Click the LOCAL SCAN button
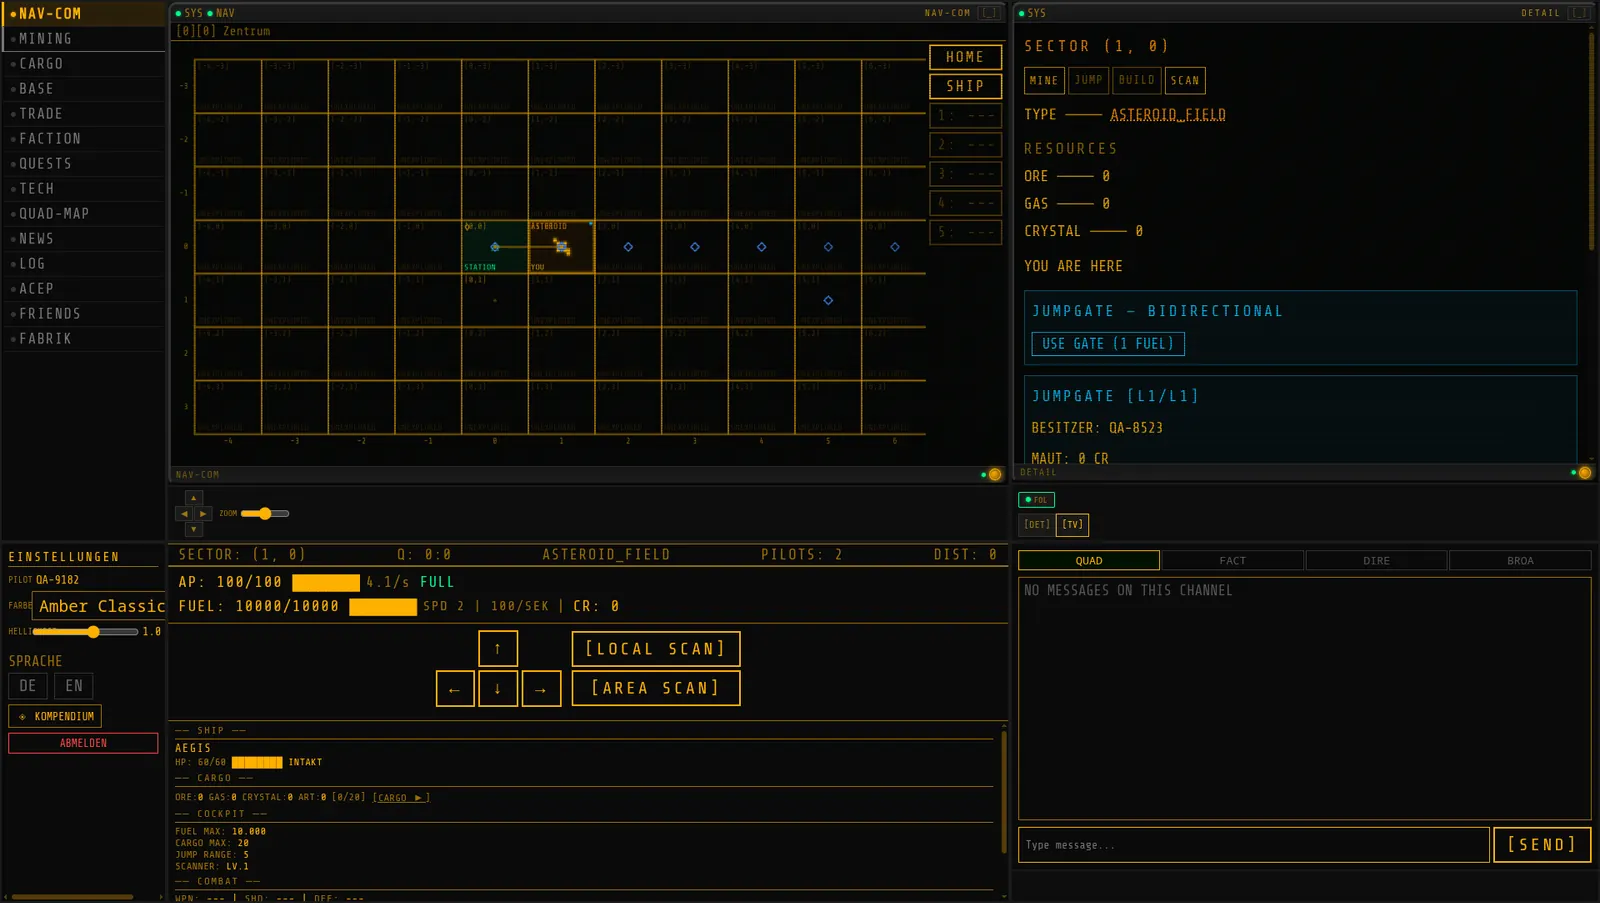 point(656,649)
